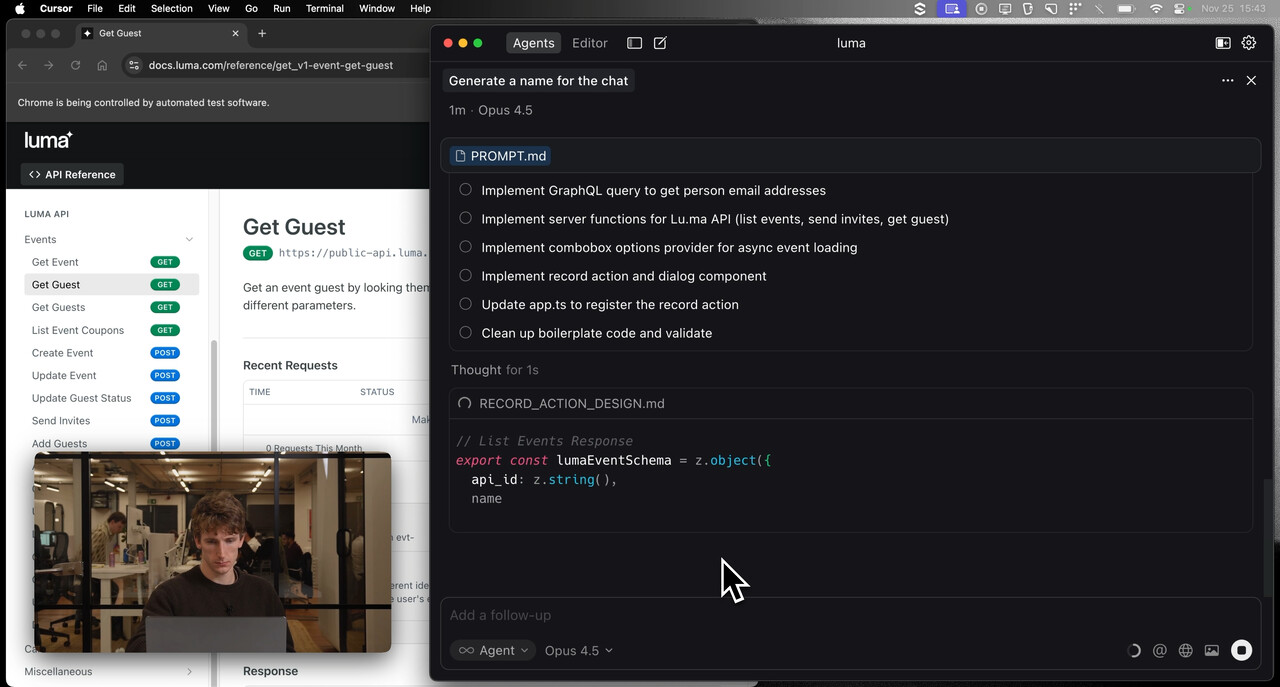
Task: Stop the running agent generation
Action: 1241,650
